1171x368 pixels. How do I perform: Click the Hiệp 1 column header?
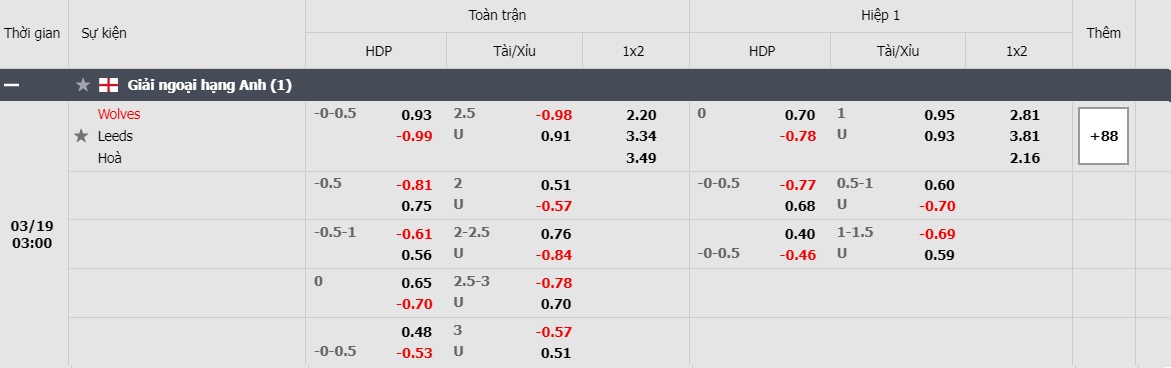(x=880, y=16)
